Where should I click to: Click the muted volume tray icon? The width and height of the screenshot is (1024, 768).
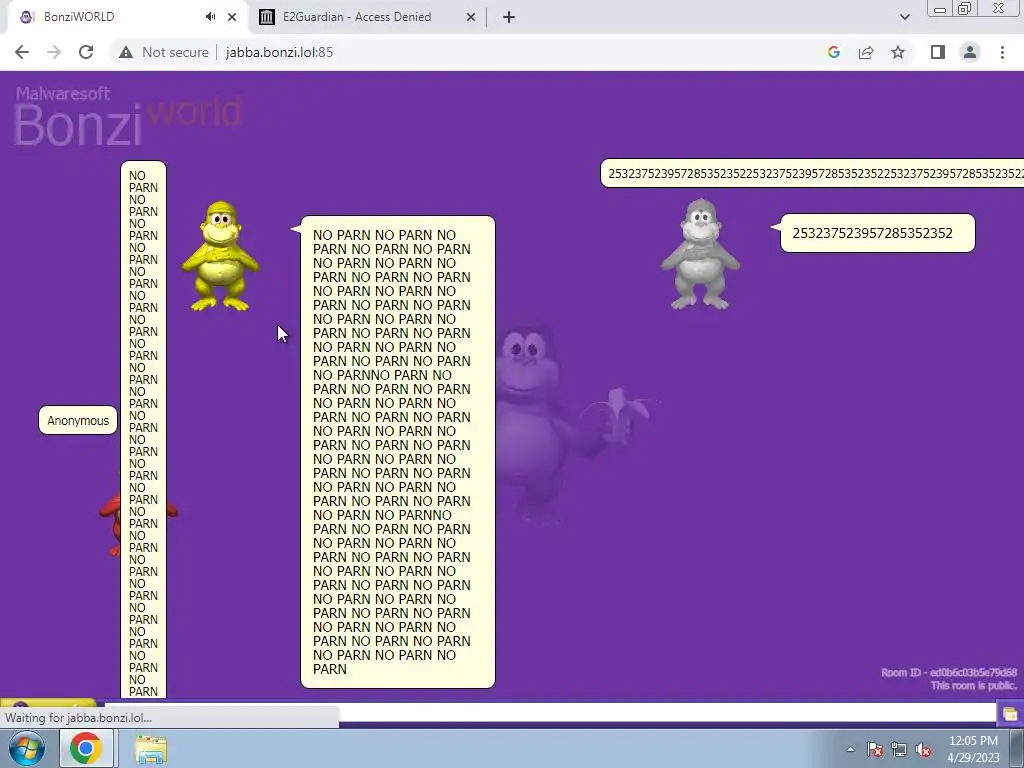(x=923, y=749)
